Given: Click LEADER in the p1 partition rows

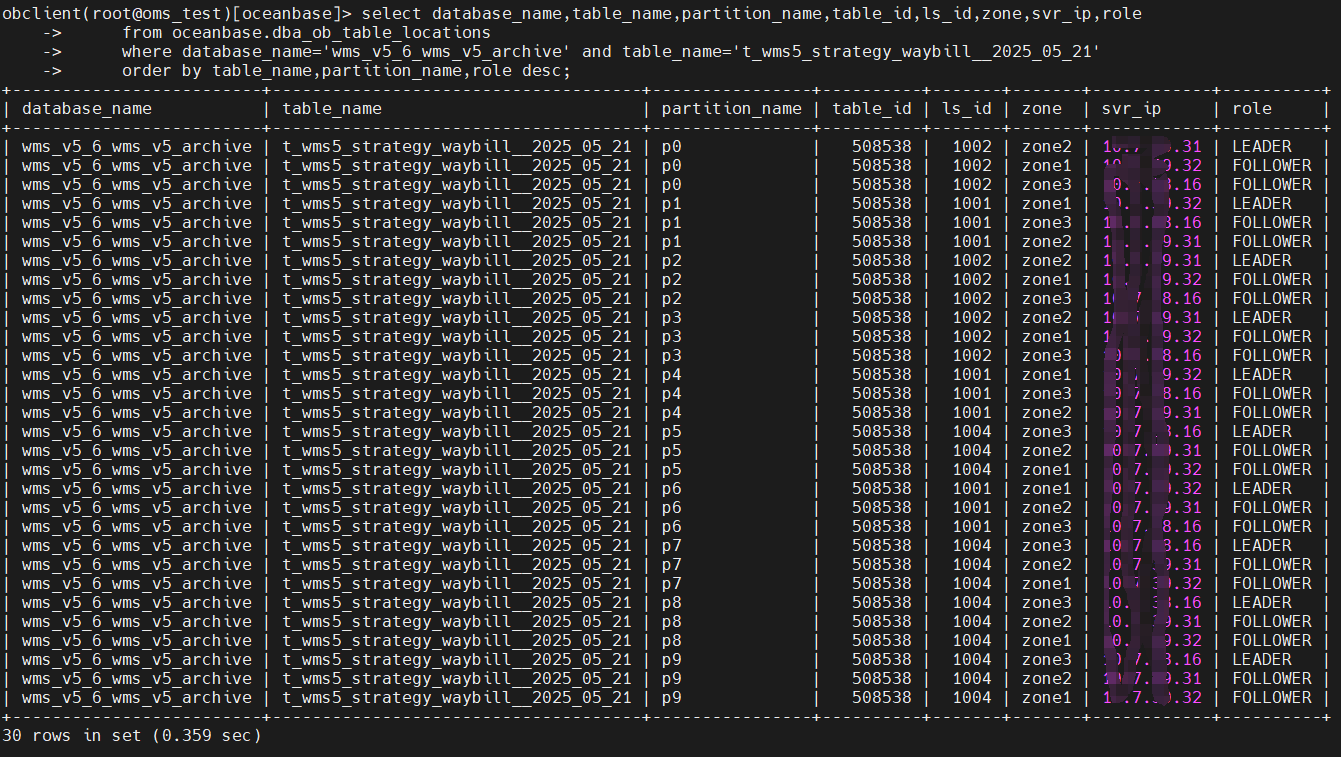Looking at the screenshot, I should pos(1262,204).
